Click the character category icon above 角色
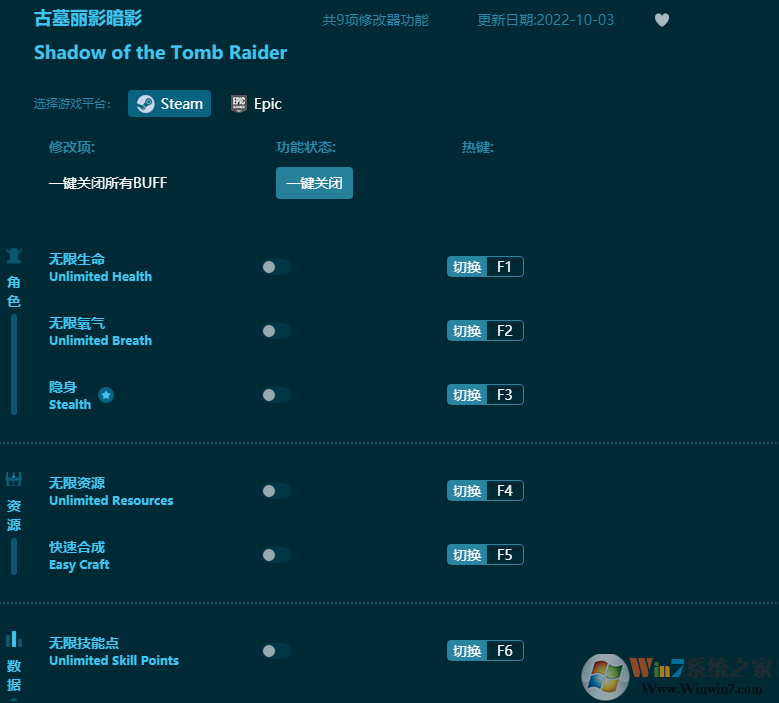This screenshot has width=779, height=703. pos(14,256)
